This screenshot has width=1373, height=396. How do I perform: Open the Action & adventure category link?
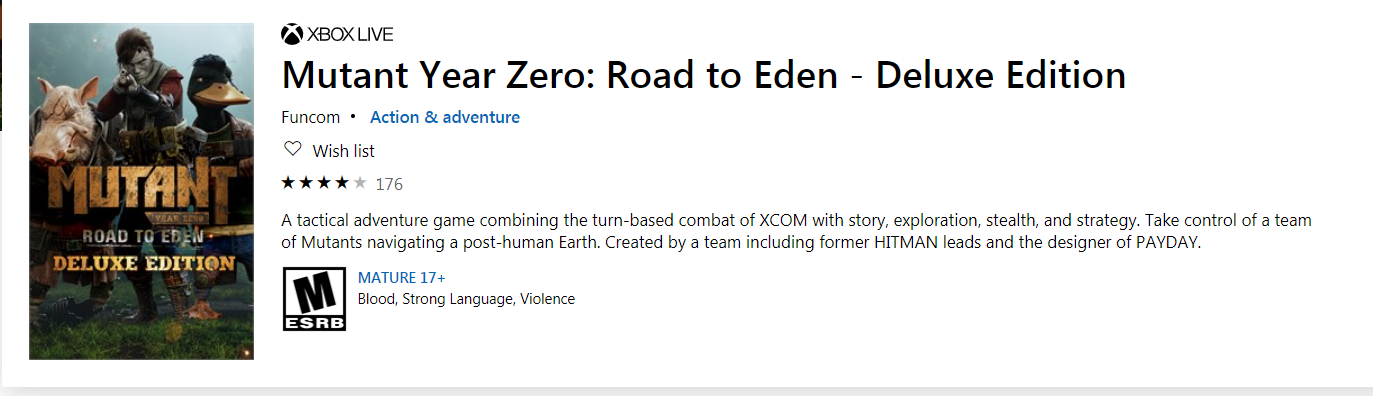pos(445,117)
